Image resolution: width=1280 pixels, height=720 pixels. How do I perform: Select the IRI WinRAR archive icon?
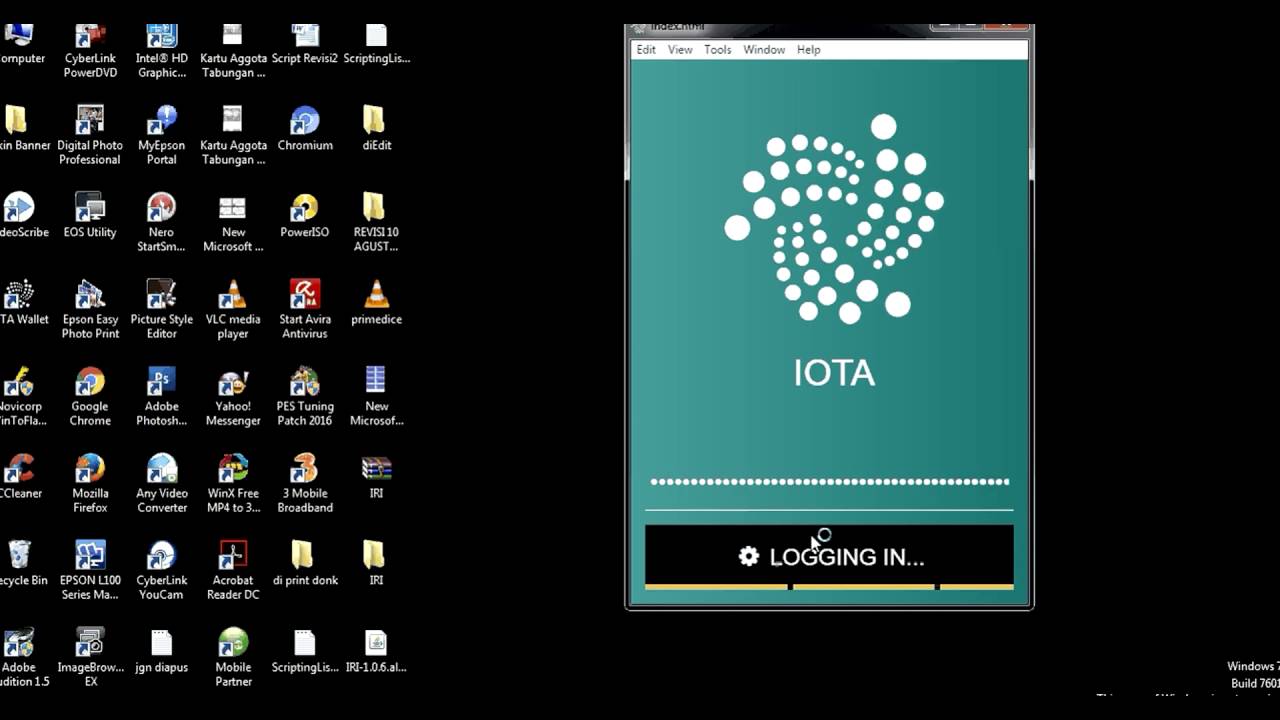(376, 477)
